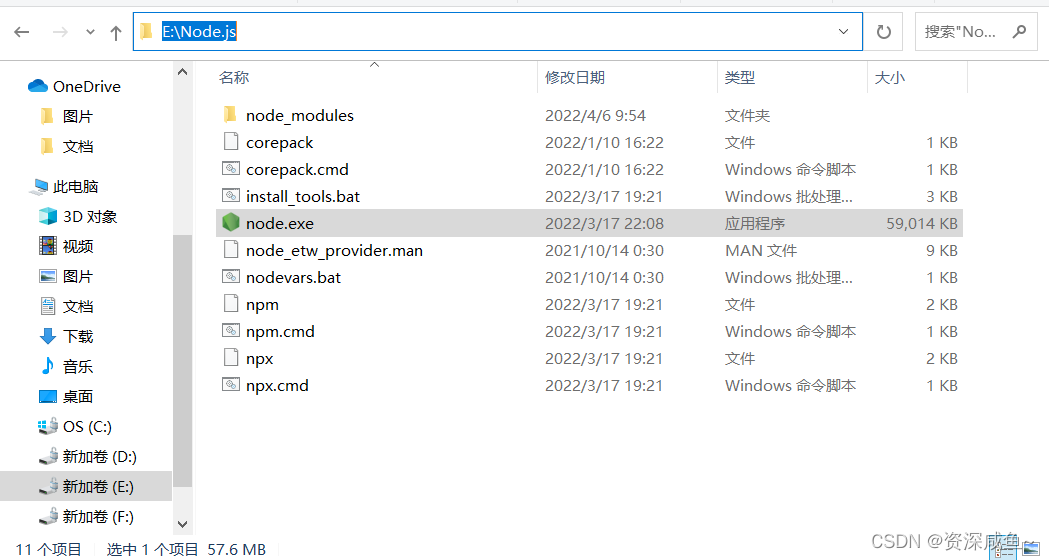Viewport: 1049px width, 560px height.
Task: Go back with the left arrow
Action: 22,32
